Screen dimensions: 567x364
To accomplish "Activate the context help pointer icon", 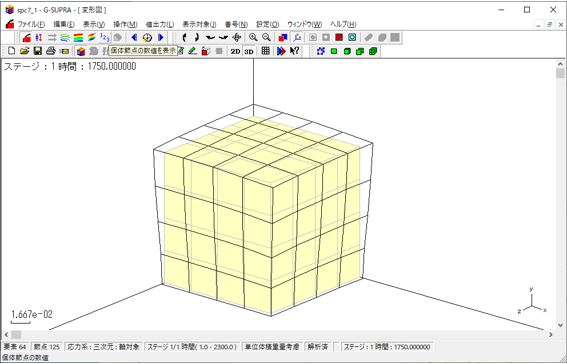I will click(x=294, y=51).
